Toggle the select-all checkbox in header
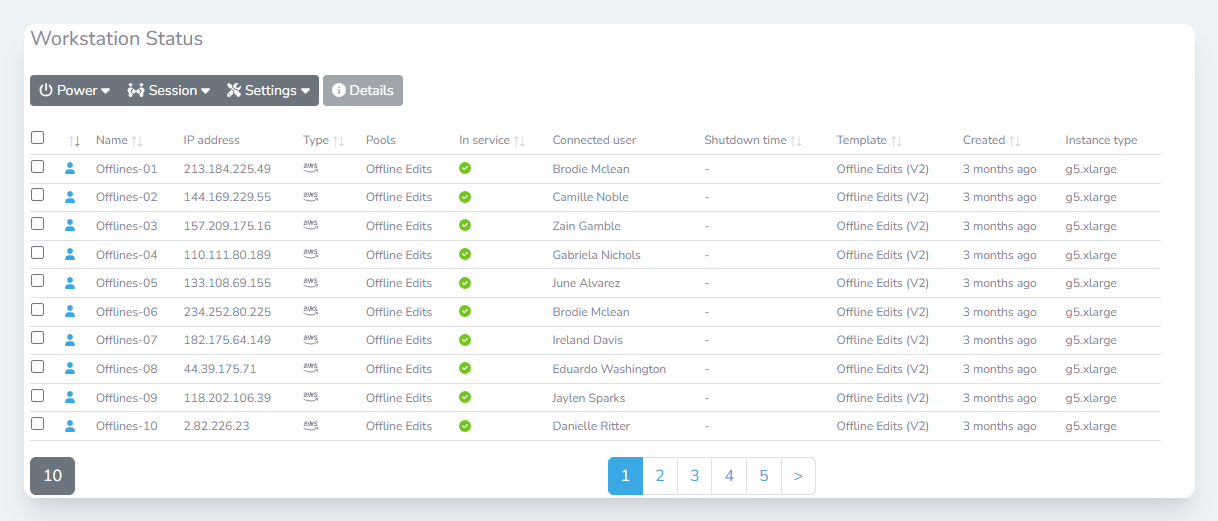This screenshot has width=1218, height=521. [38, 138]
